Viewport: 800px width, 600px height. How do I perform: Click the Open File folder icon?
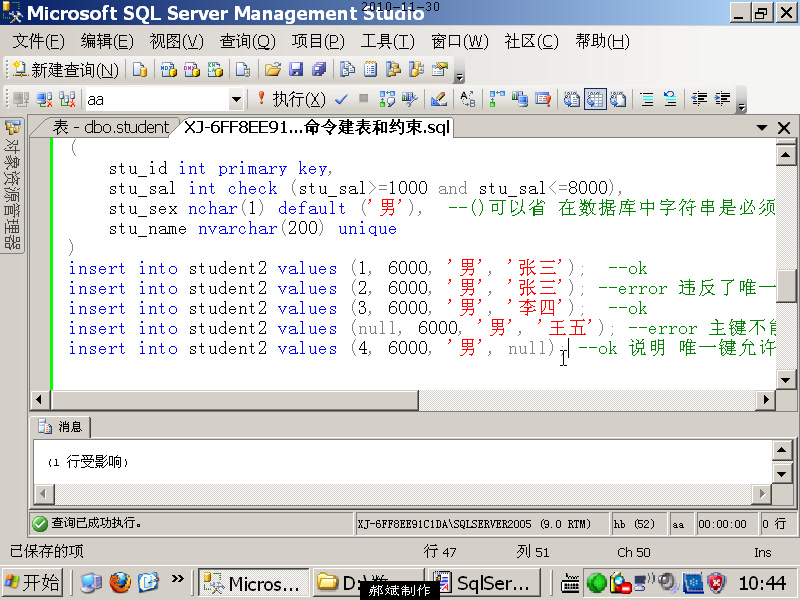click(273, 69)
